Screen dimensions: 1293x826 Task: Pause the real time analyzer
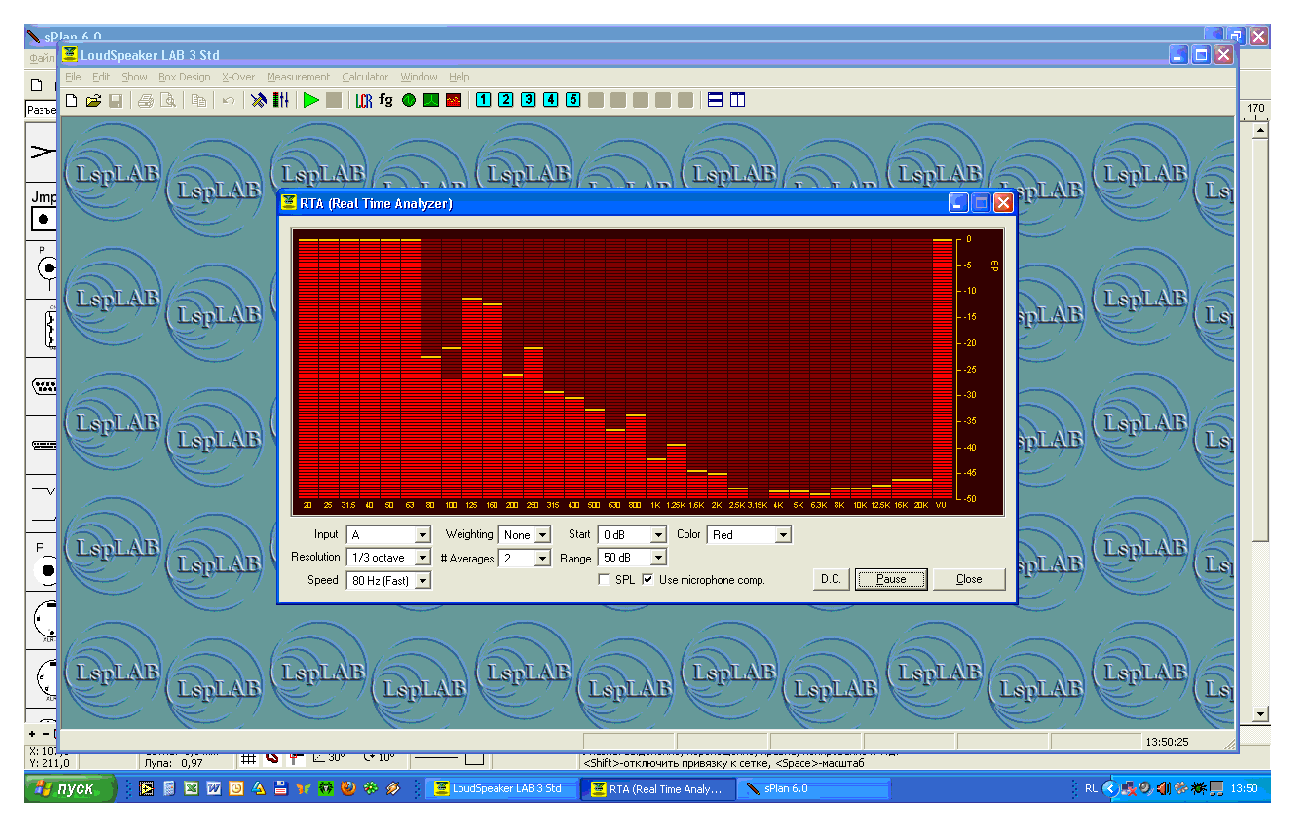pos(891,579)
